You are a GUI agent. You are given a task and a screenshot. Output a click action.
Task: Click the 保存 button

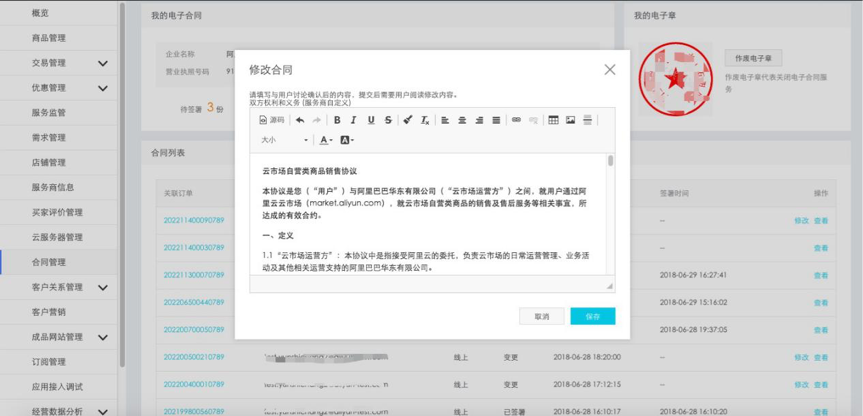pos(593,316)
